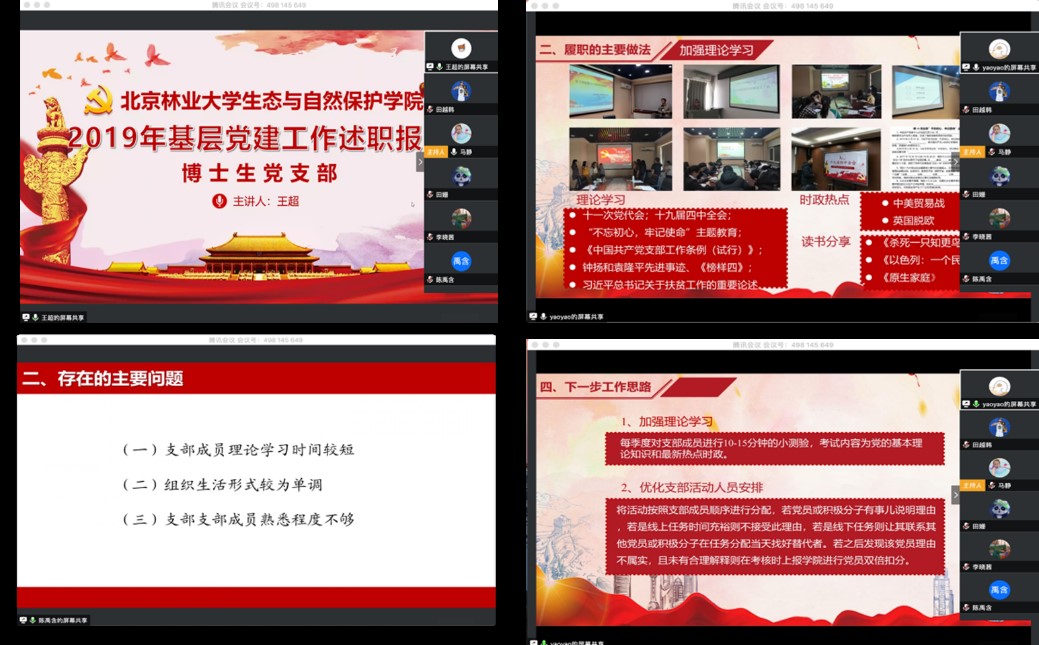Viewport: 1039px width, 645px height.
Task: Click 腾讯会议 title bar of bottom-left window
Action: pos(256,340)
